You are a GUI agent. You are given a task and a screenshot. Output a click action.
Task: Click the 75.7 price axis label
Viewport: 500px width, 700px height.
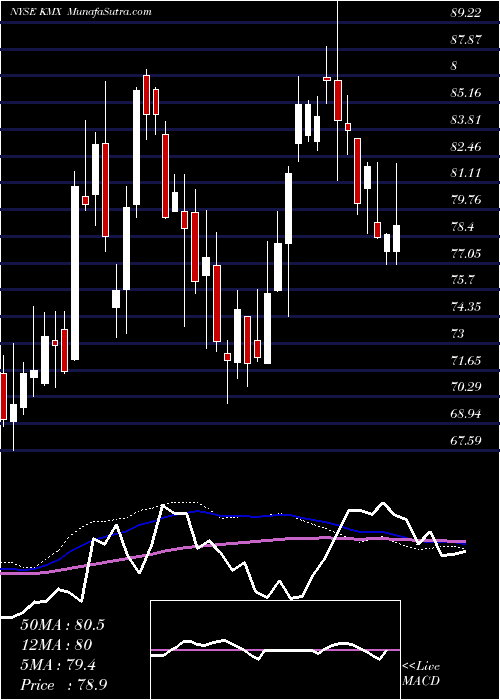pyautogui.click(x=462, y=280)
